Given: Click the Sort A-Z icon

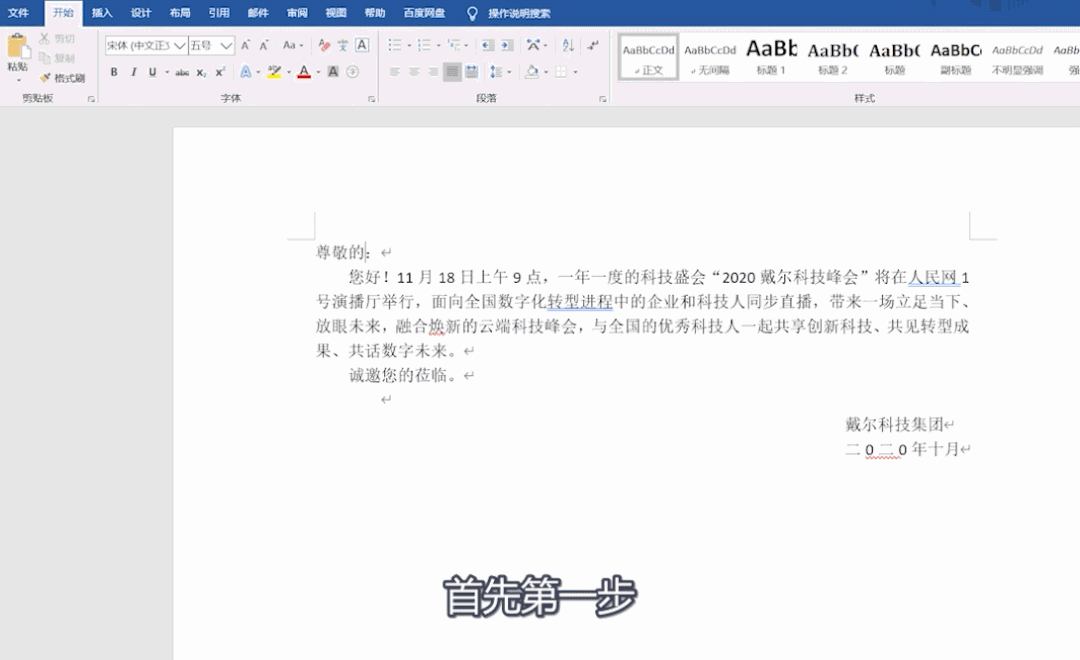Looking at the screenshot, I should [x=568, y=45].
